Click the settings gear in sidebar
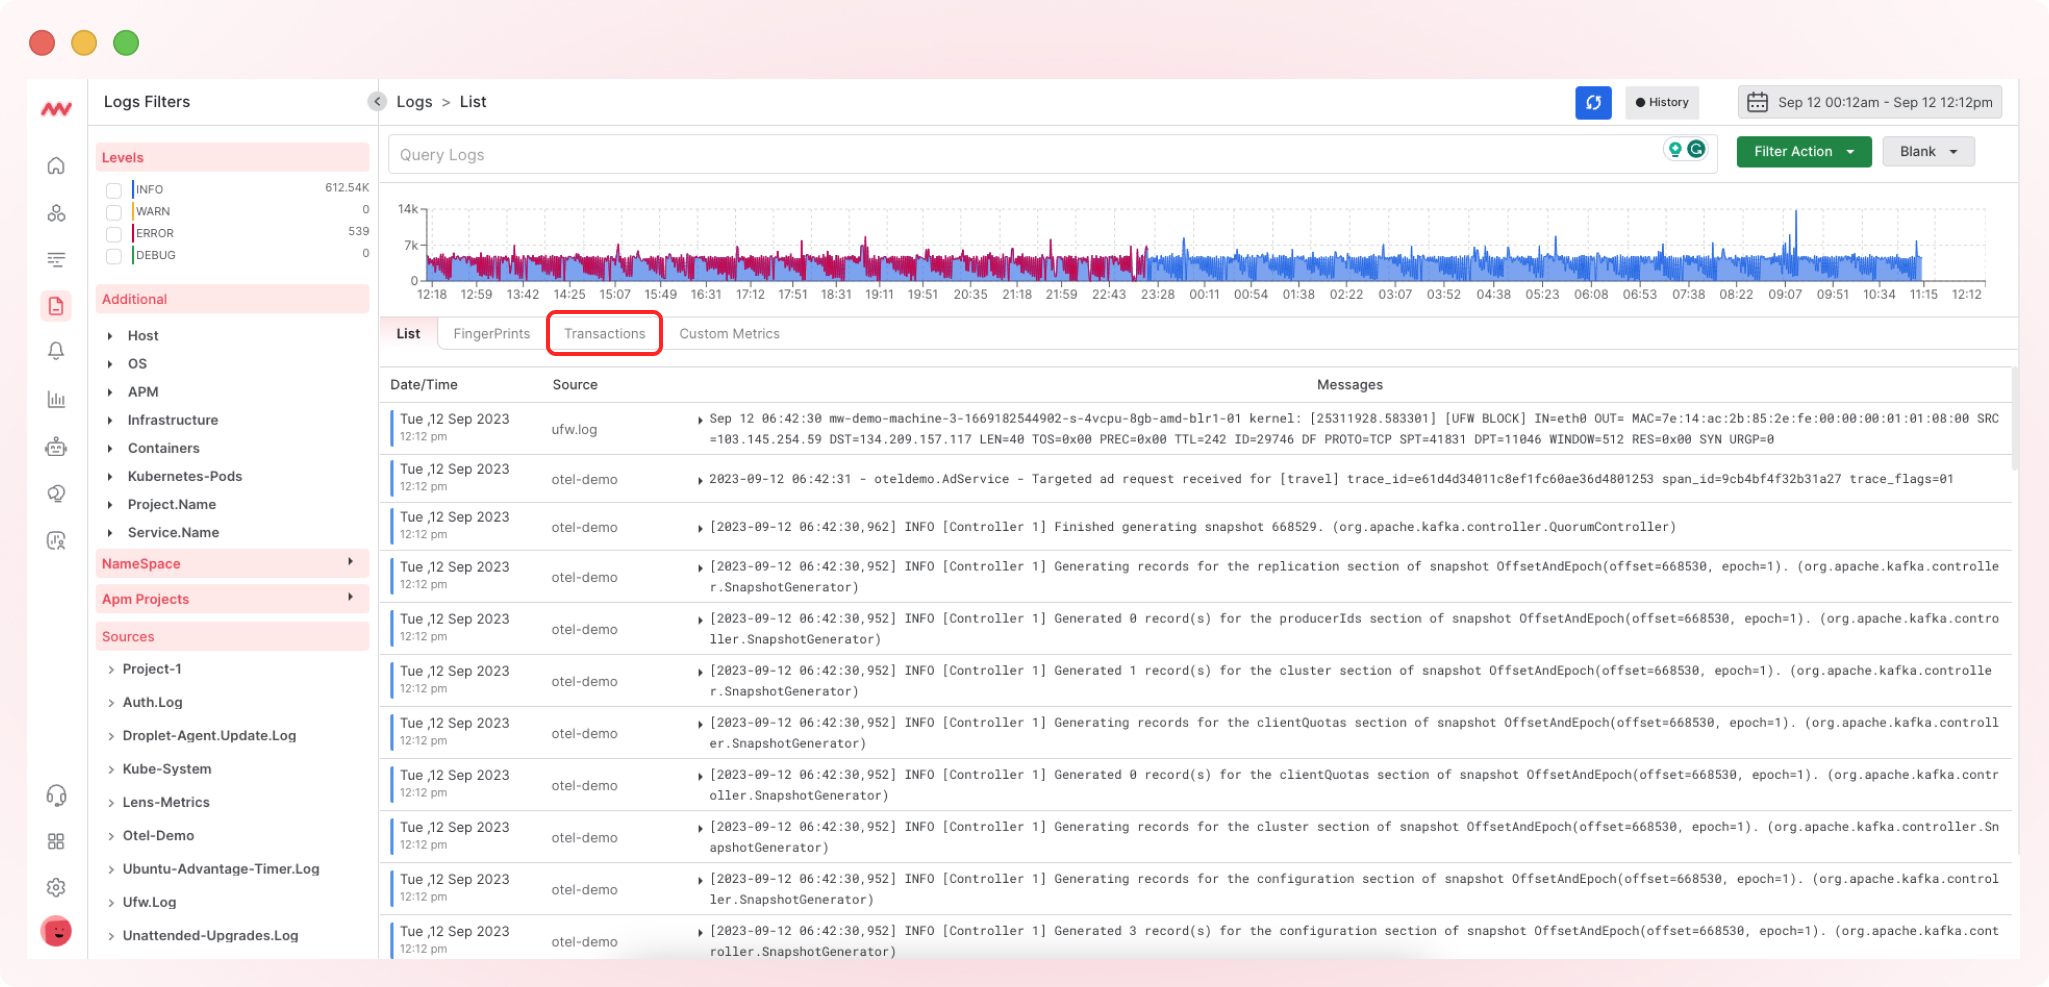Image resolution: width=2049 pixels, height=987 pixels. [56, 887]
